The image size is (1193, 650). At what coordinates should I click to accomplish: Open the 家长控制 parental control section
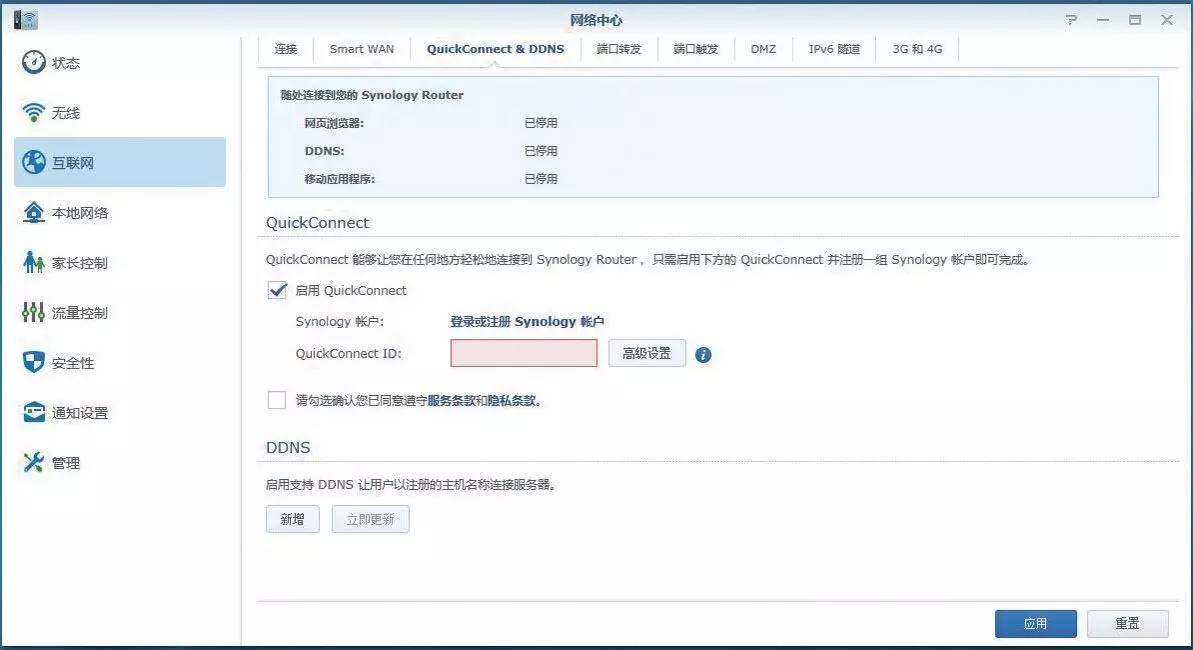[x=119, y=263]
